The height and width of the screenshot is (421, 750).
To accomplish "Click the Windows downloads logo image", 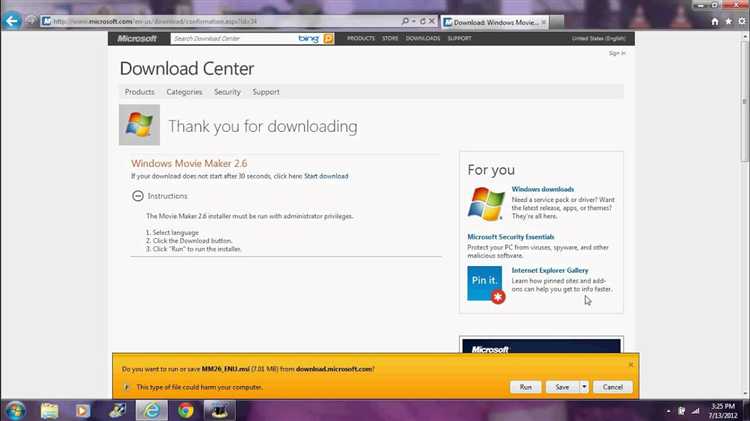I will (x=486, y=203).
